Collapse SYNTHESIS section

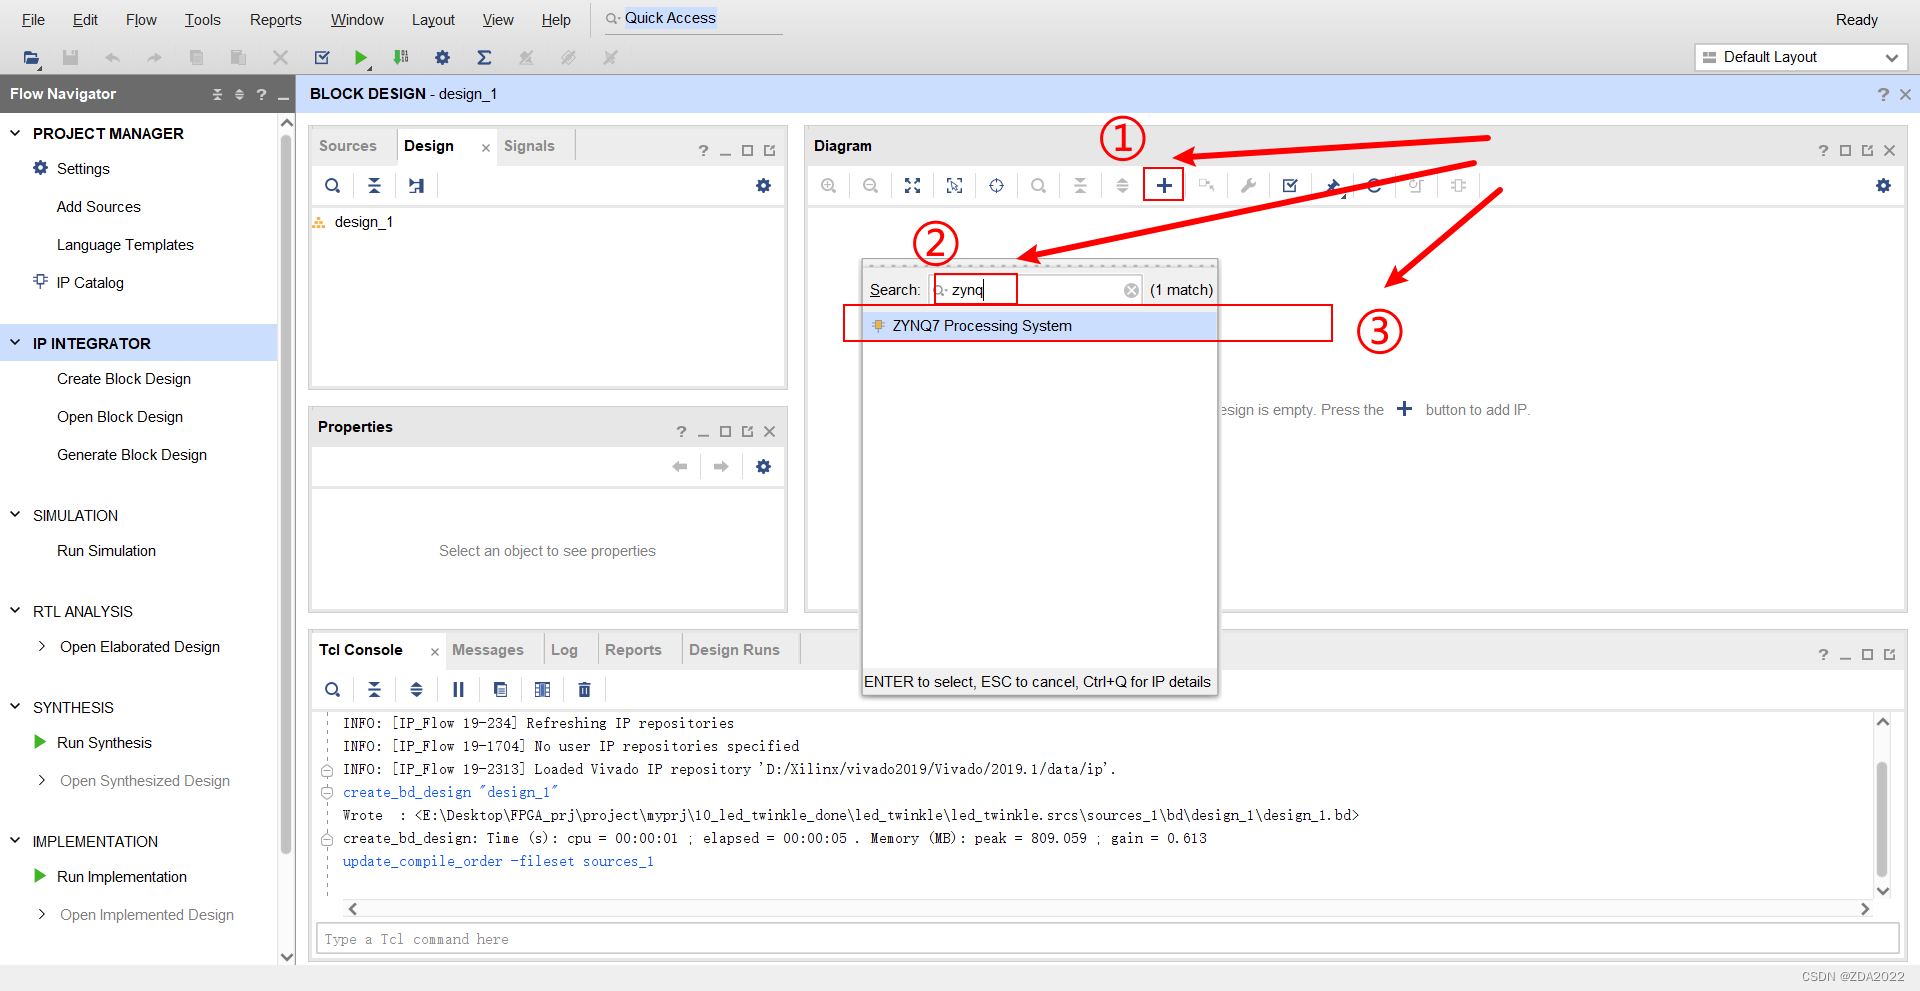pos(15,707)
